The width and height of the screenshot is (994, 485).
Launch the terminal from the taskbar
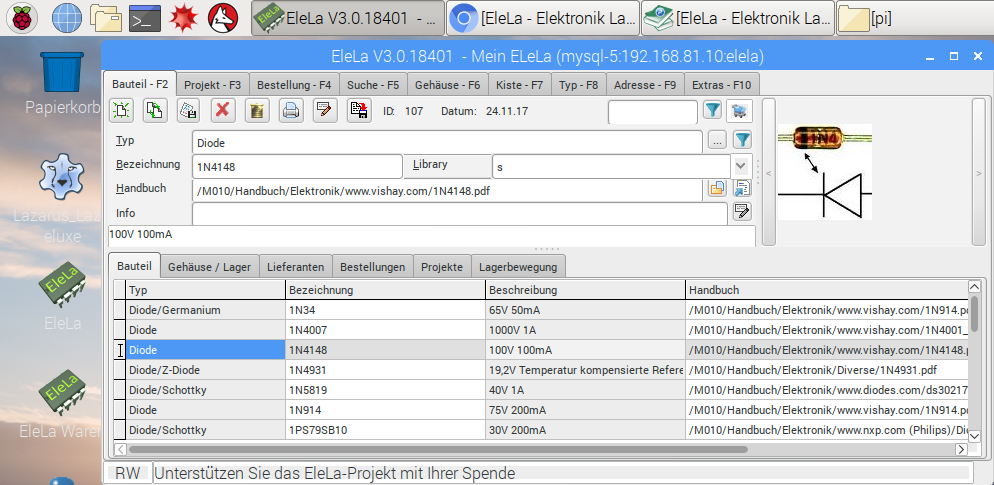point(144,18)
